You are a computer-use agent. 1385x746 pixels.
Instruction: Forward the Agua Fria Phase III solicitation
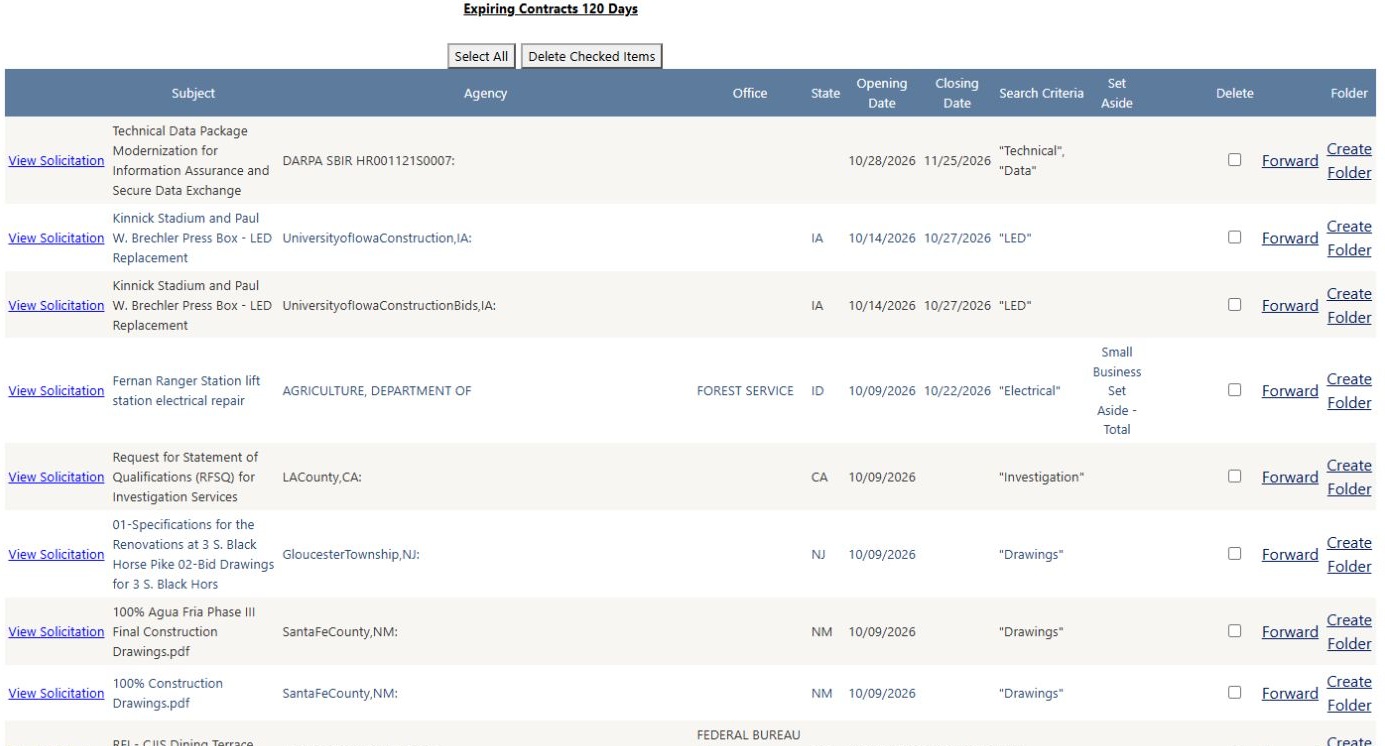(1290, 632)
